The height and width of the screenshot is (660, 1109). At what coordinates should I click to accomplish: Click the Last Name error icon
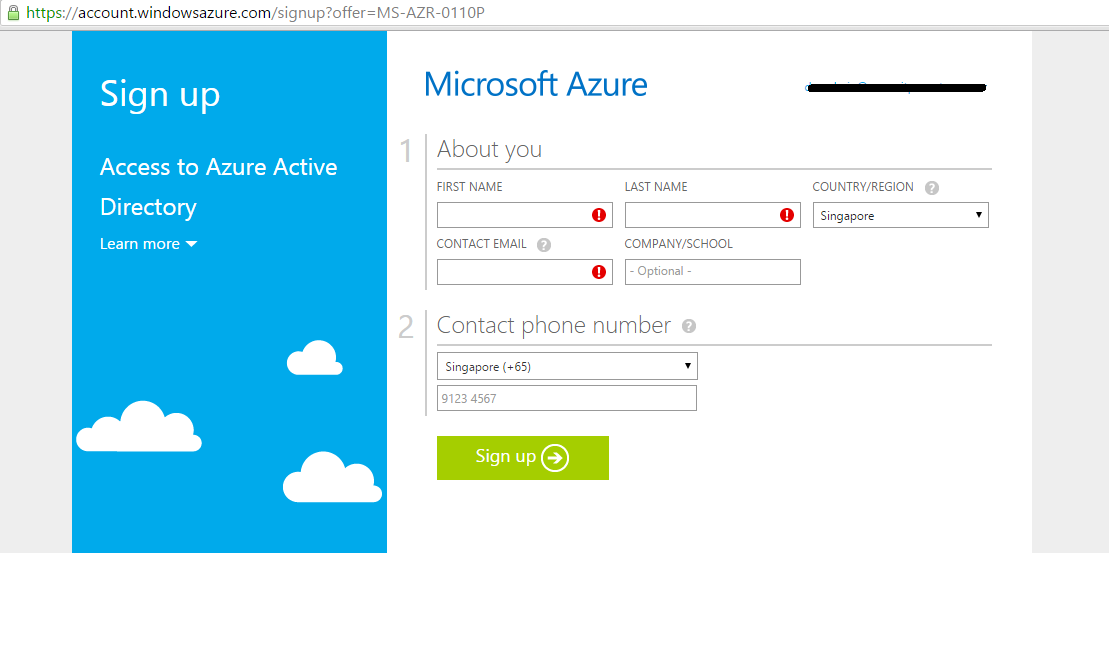(x=786, y=215)
